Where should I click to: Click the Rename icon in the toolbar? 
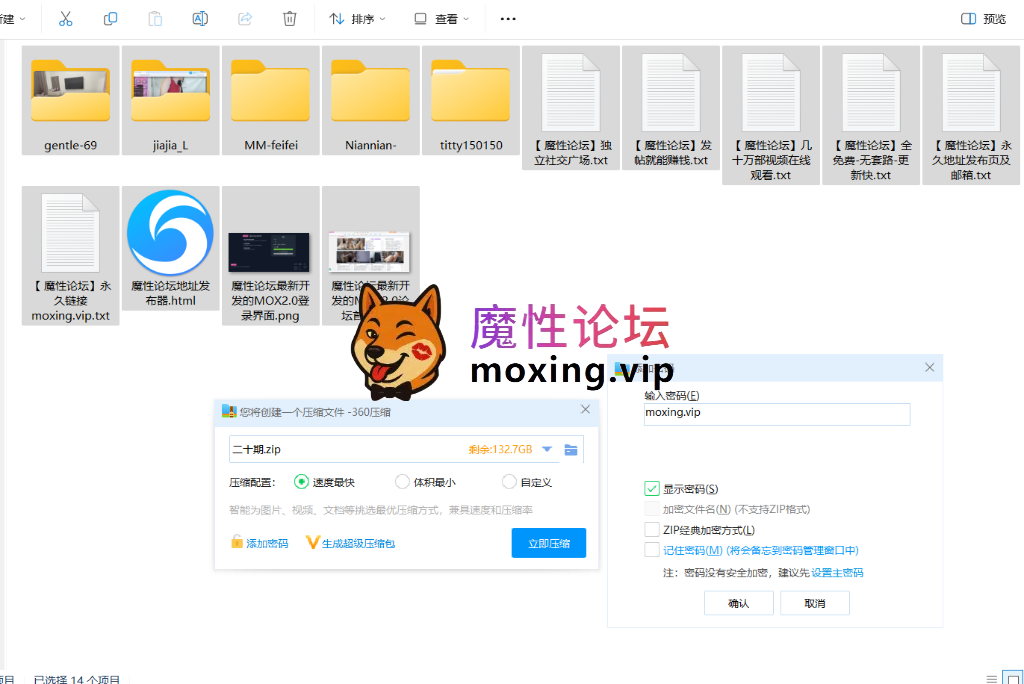pos(199,18)
